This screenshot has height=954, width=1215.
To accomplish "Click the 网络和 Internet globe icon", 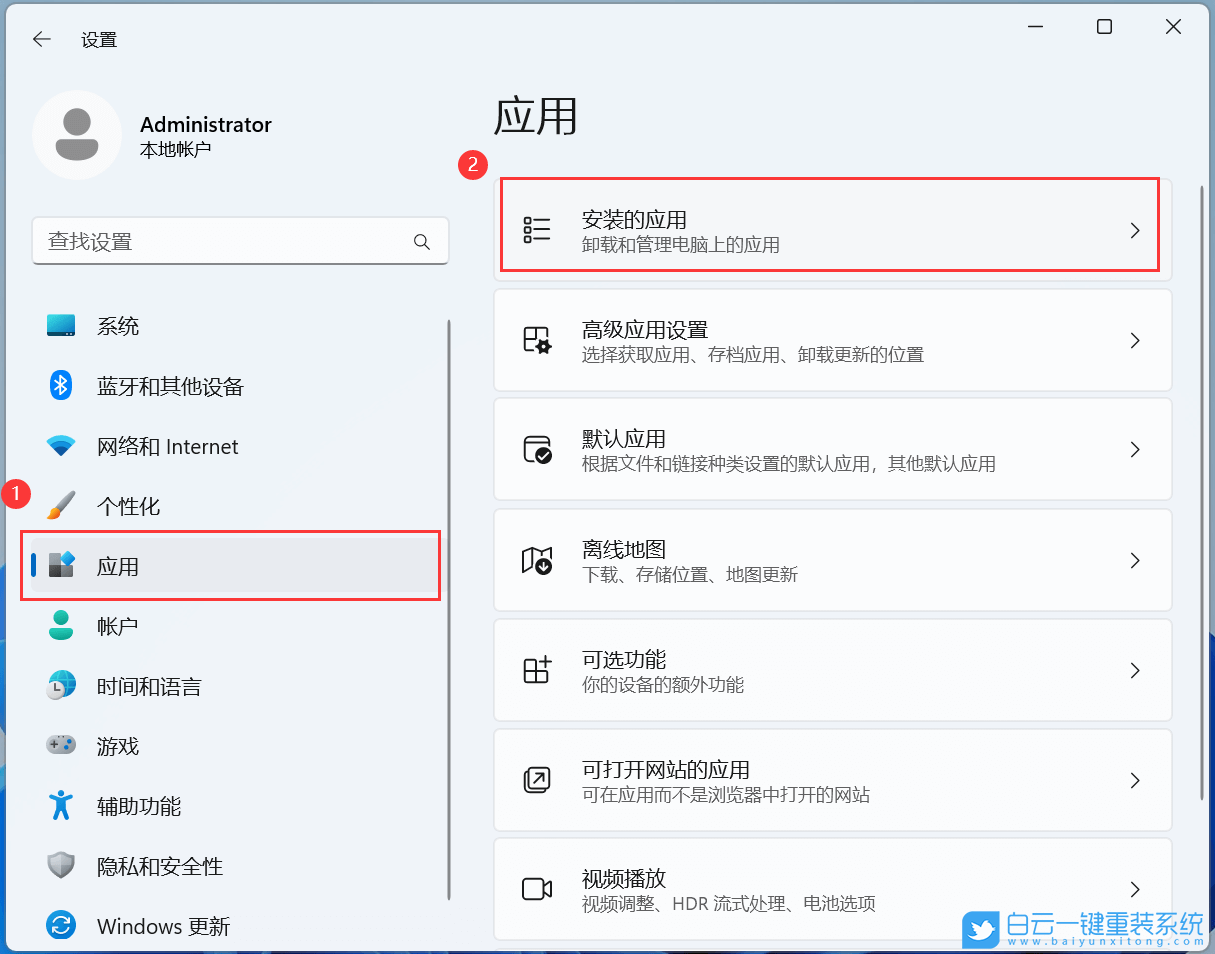I will point(61,446).
